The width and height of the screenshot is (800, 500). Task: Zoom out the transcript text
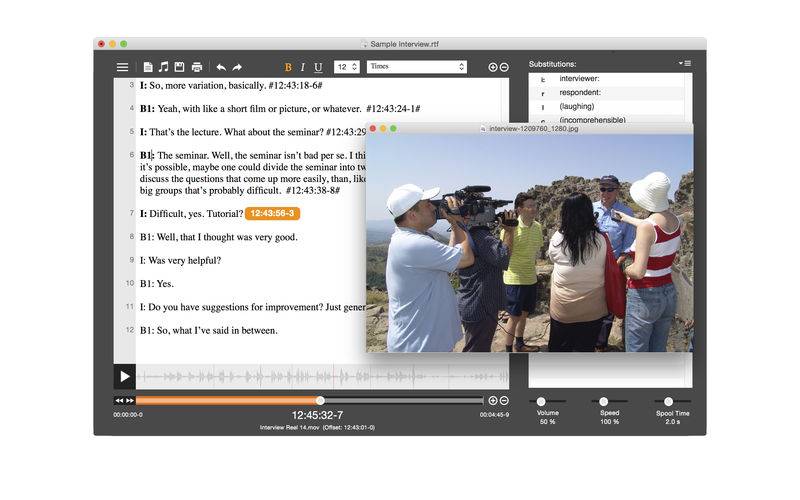click(504, 67)
